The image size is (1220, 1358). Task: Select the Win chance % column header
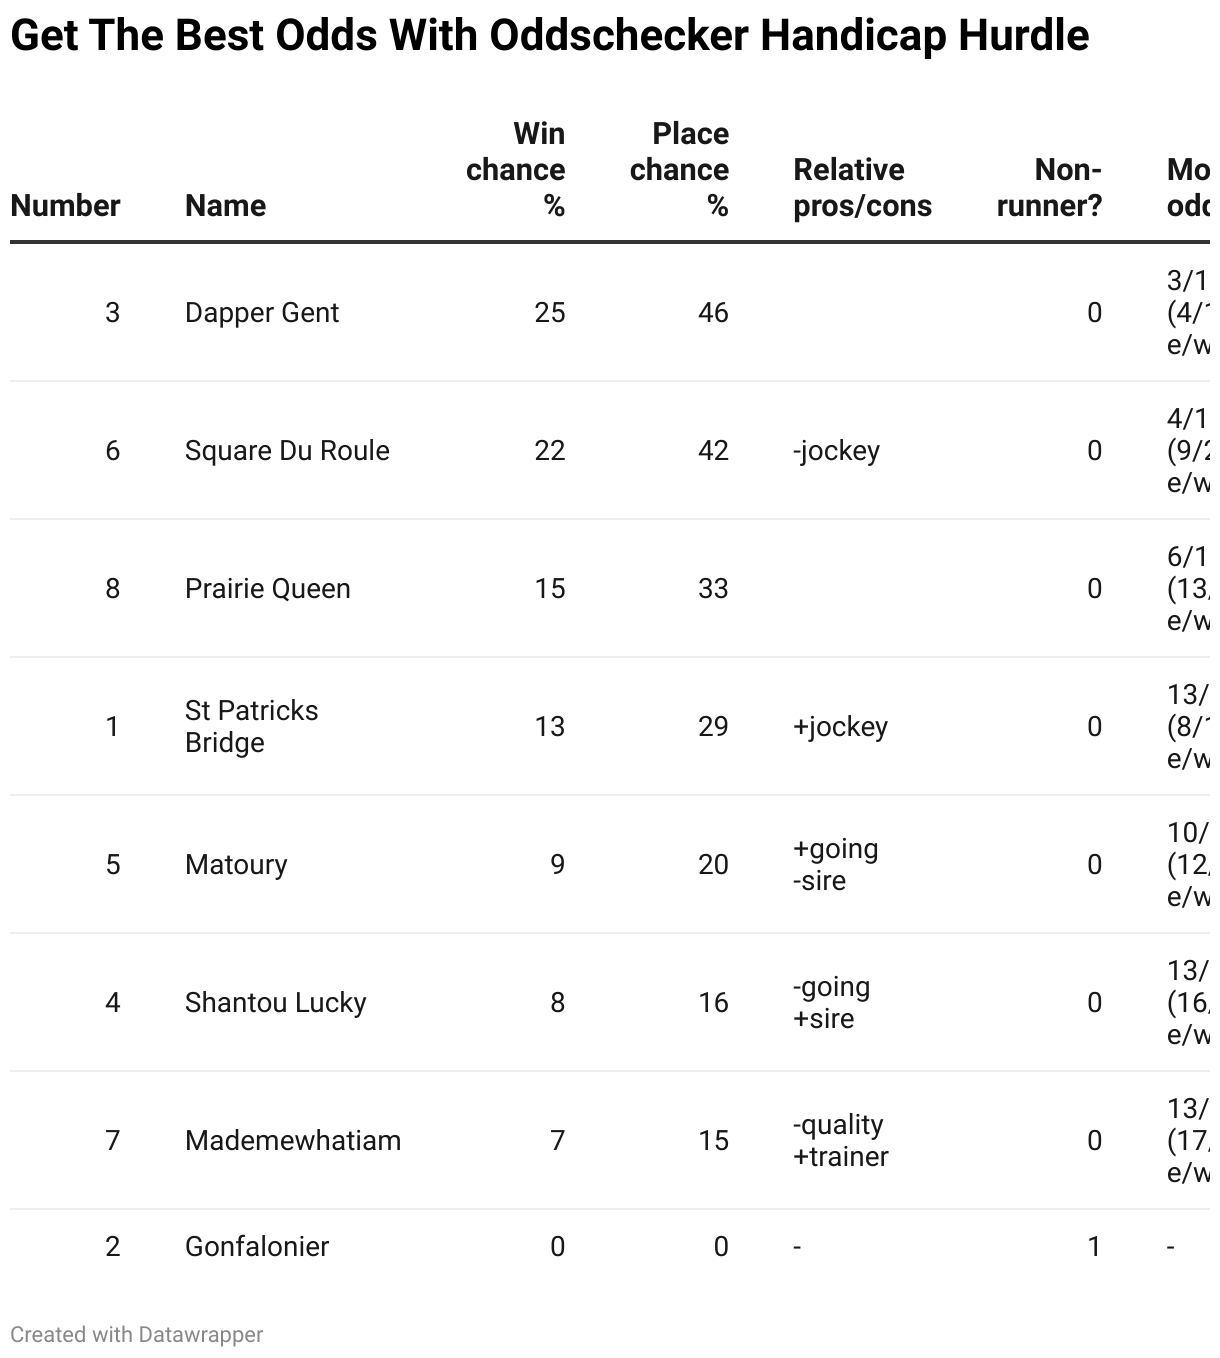point(516,170)
